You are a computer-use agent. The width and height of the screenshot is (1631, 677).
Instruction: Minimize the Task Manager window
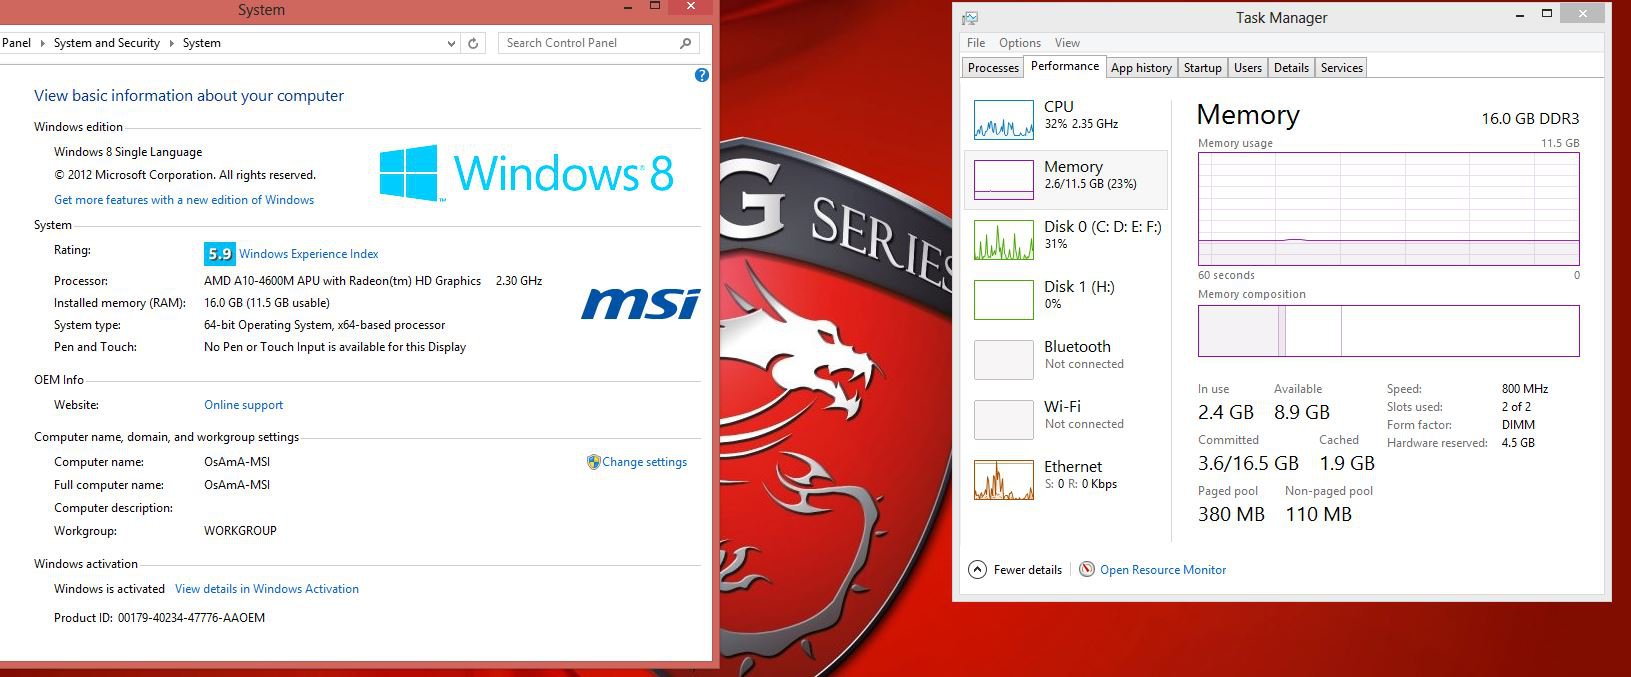[1518, 13]
